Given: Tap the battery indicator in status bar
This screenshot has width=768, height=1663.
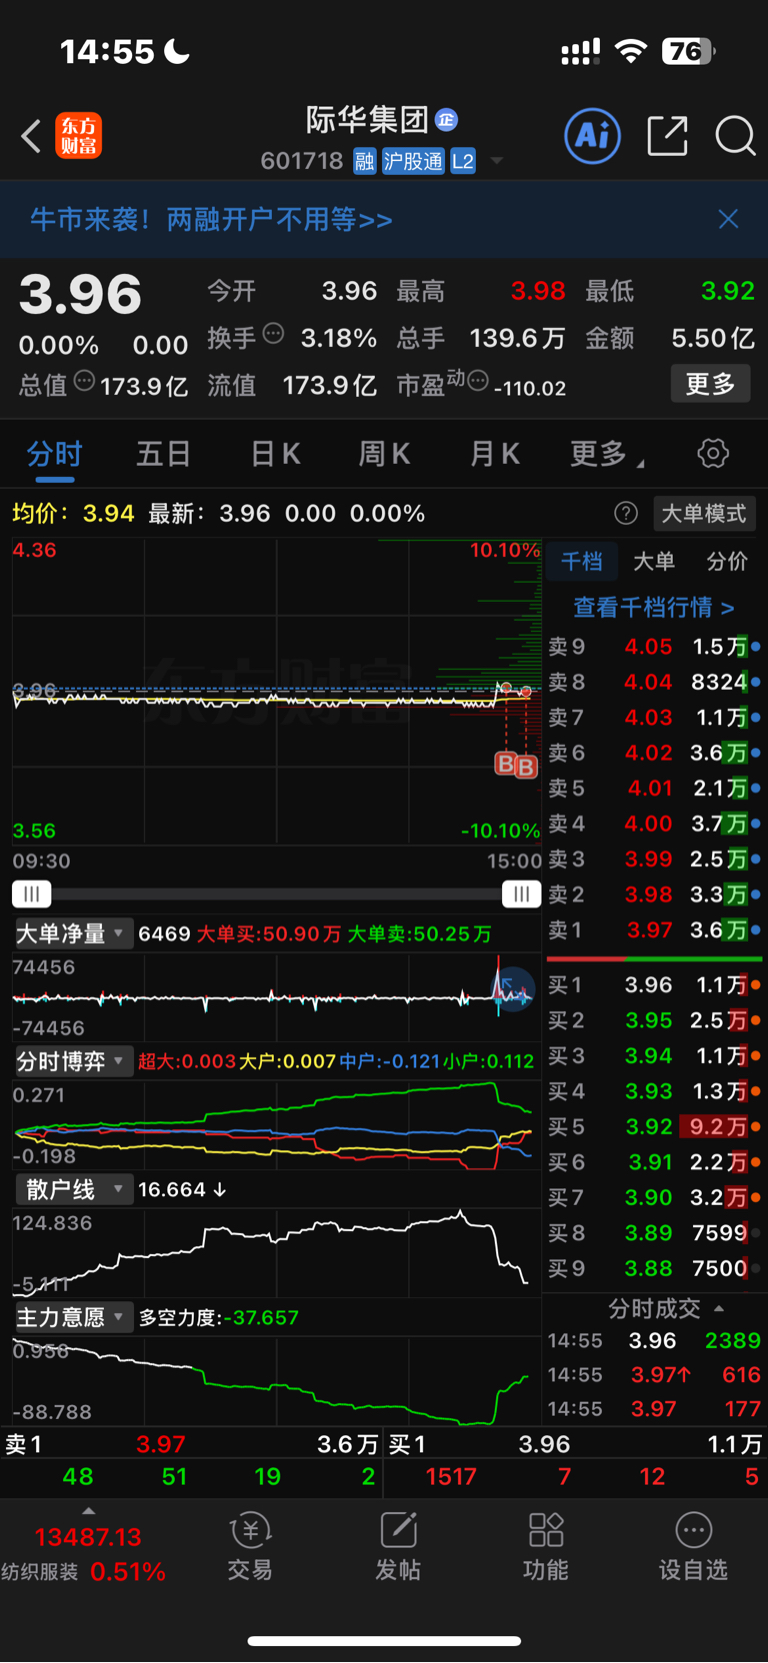Looking at the screenshot, I should [x=688, y=51].
